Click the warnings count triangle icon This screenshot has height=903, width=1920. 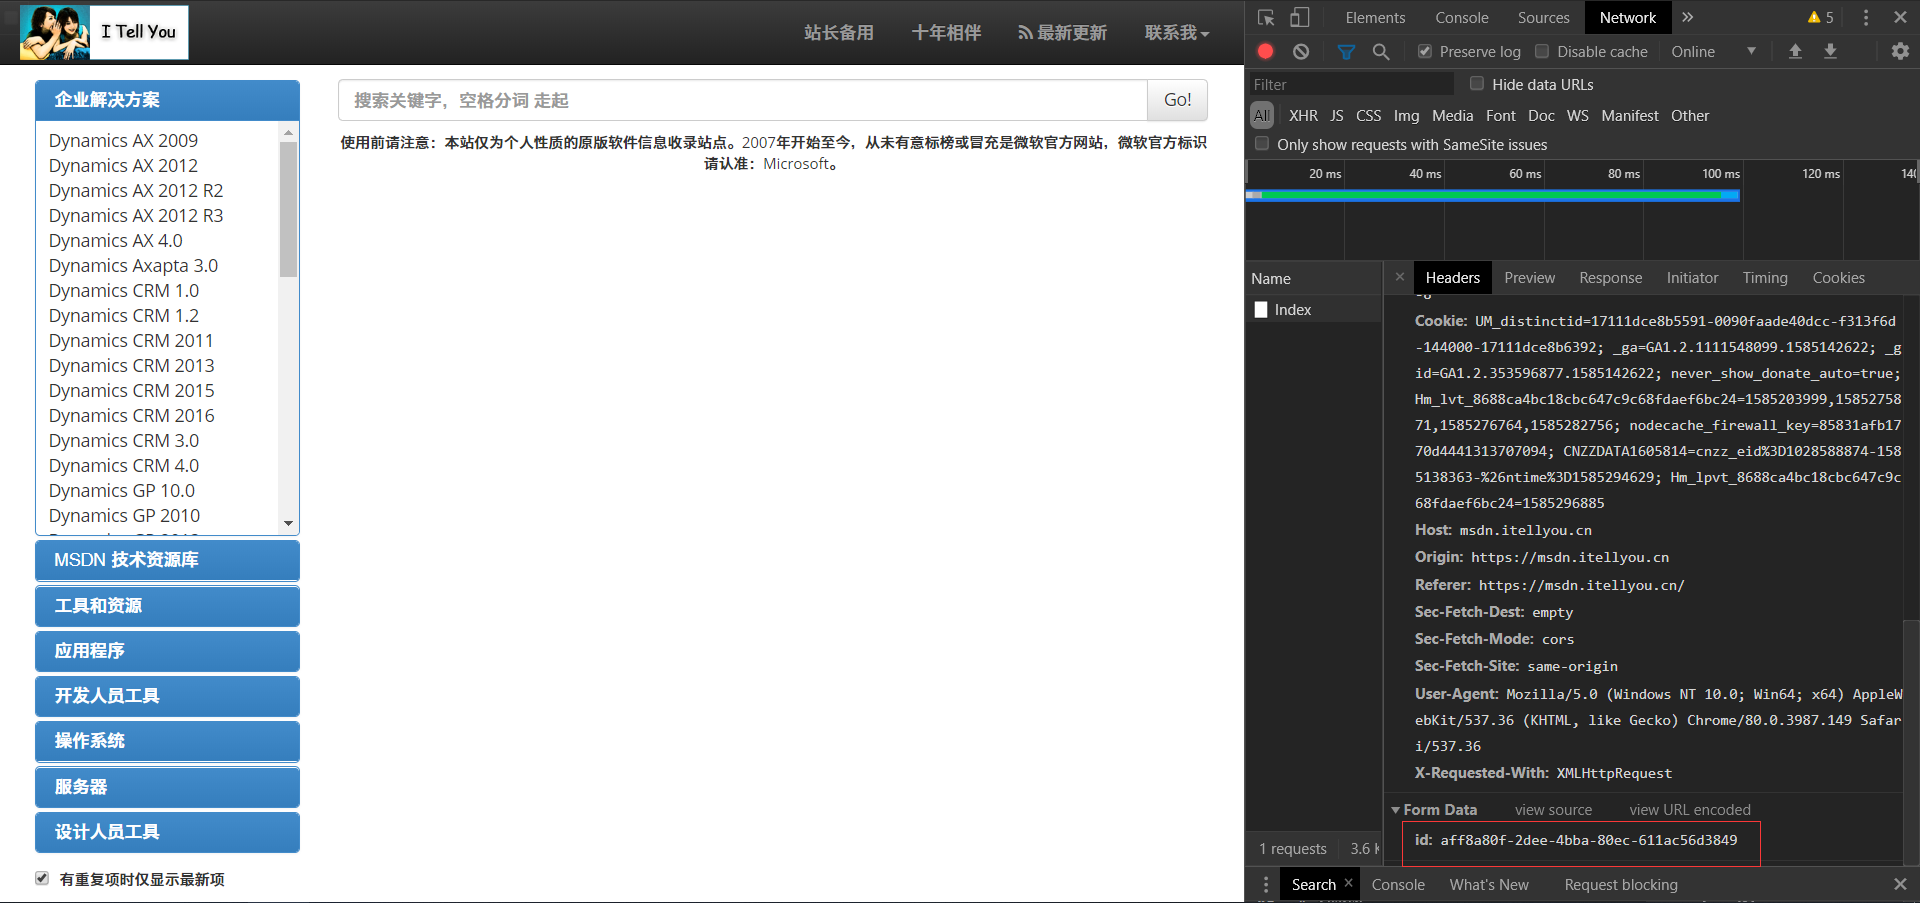point(1814,17)
